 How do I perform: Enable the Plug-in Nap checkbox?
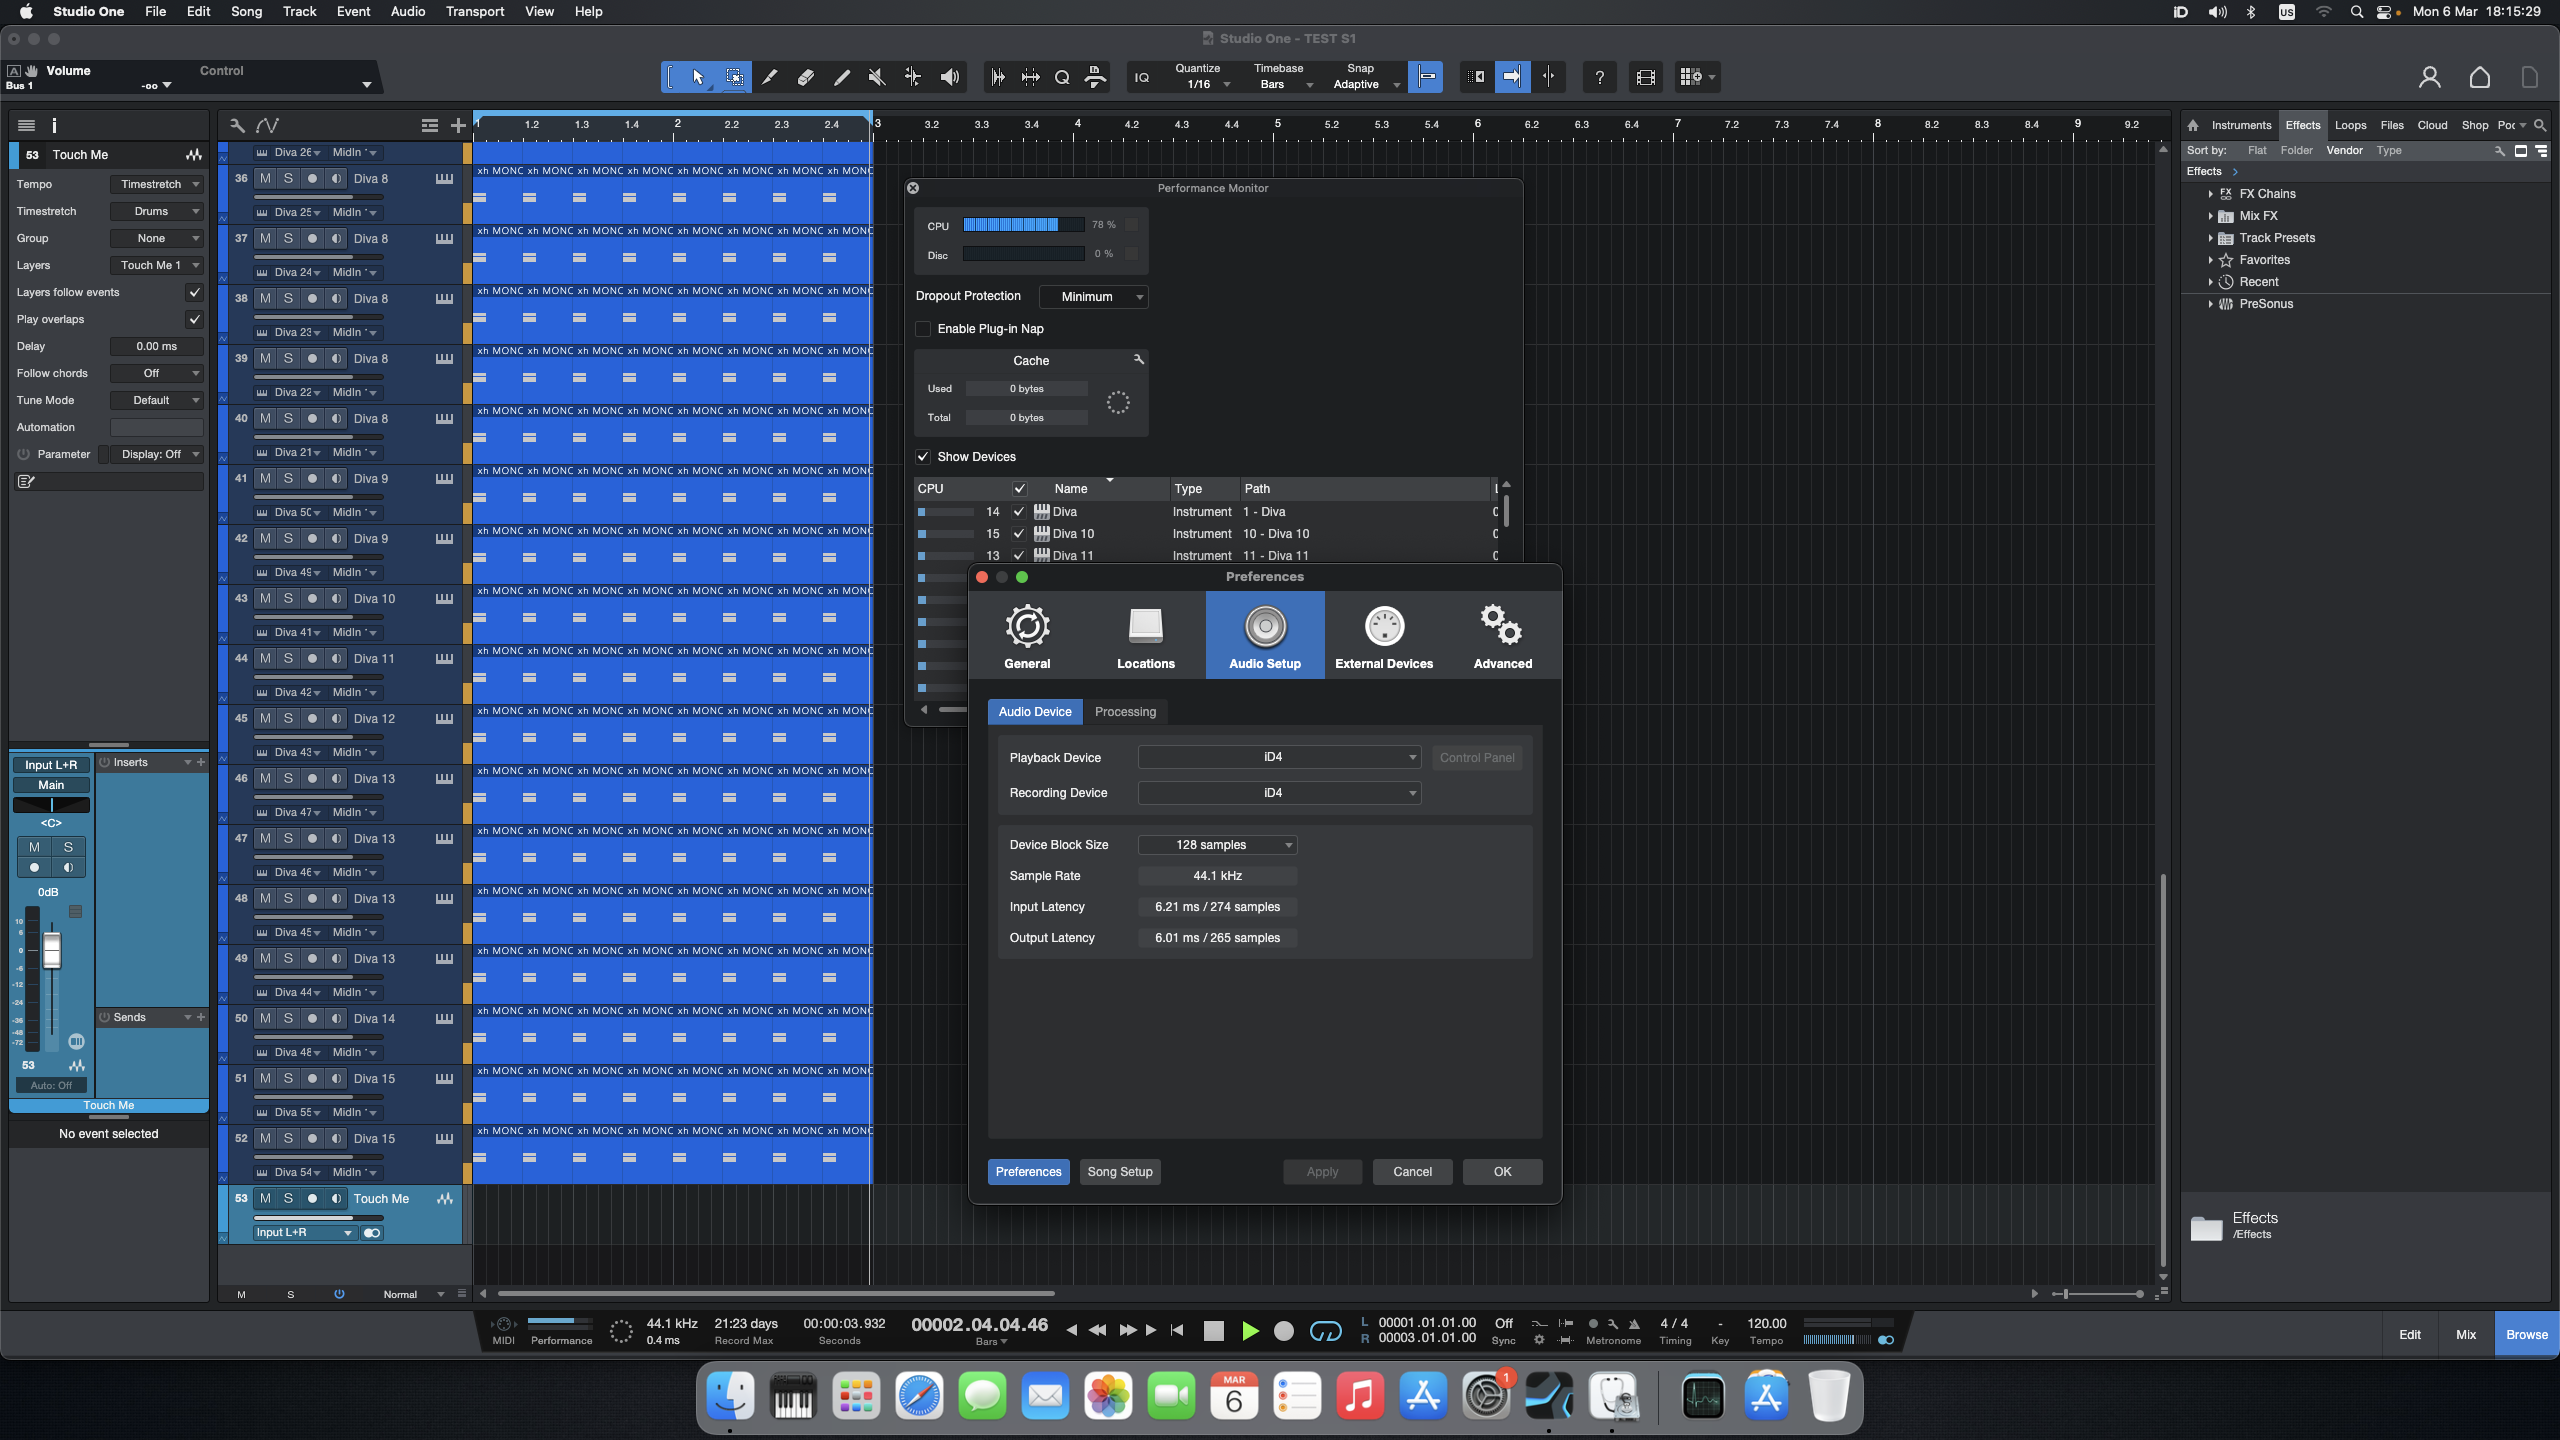pyautogui.click(x=923, y=329)
